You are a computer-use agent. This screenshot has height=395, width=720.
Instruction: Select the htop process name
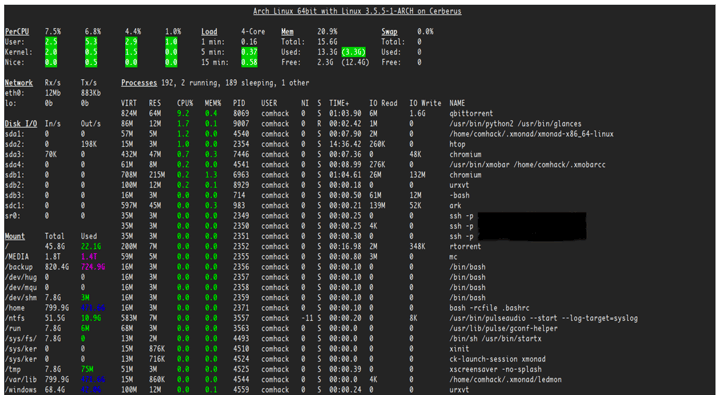click(x=457, y=144)
